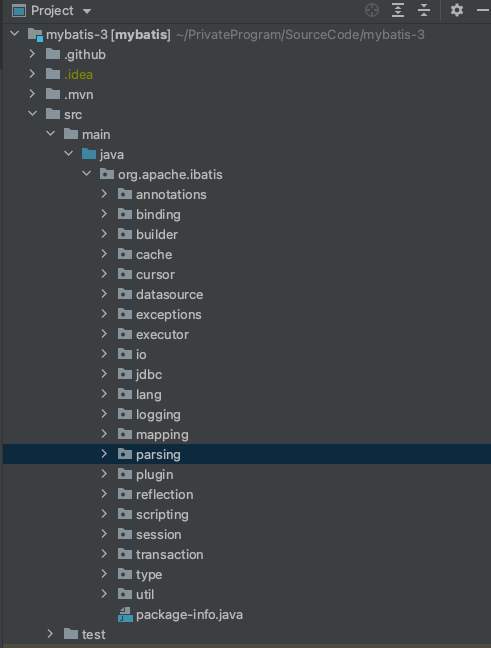Viewport: 491px width, 648px height.
Task: Expand the parsing package chevron
Action: pos(104,454)
